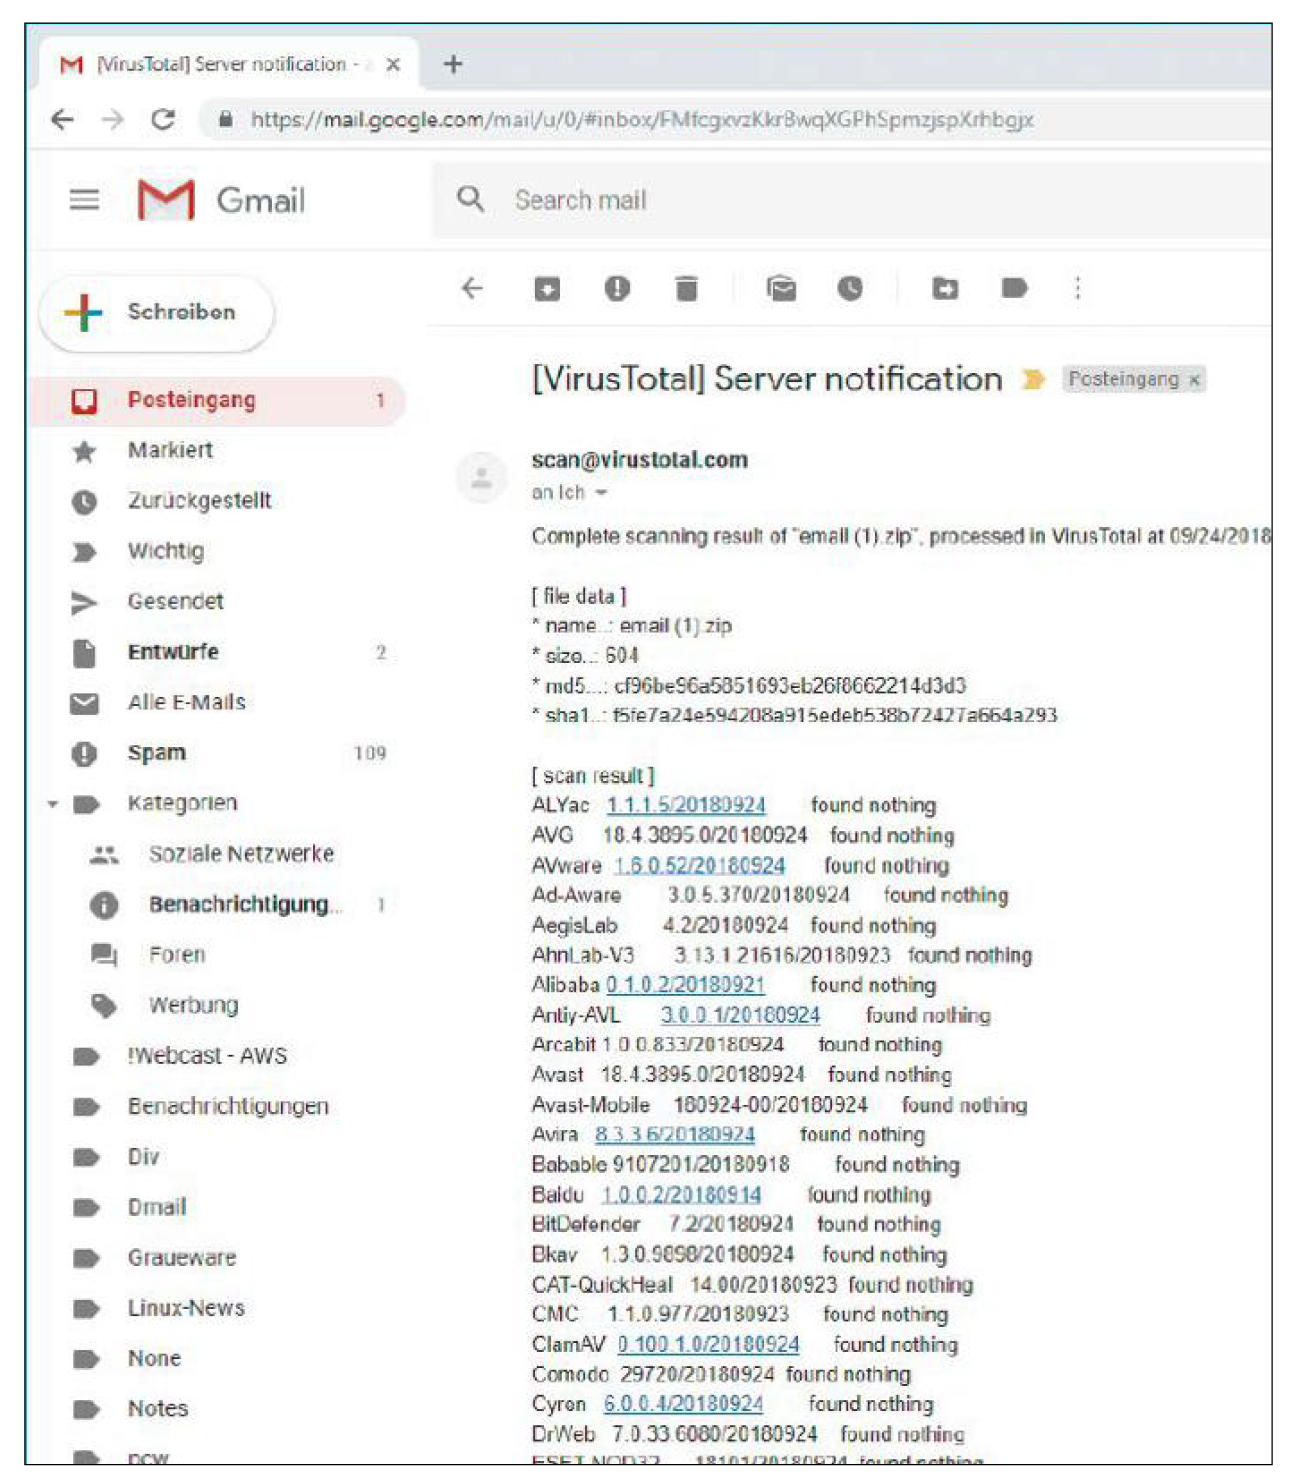Open ClamAV link 0.100.1.0/20180924
The image size is (1308, 1482).
click(708, 1345)
